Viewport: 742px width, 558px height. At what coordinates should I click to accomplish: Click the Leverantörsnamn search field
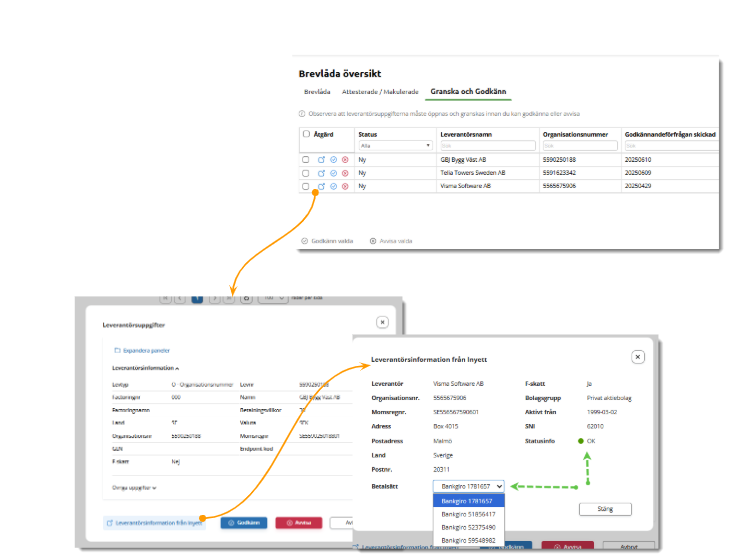[x=485, y=145]
